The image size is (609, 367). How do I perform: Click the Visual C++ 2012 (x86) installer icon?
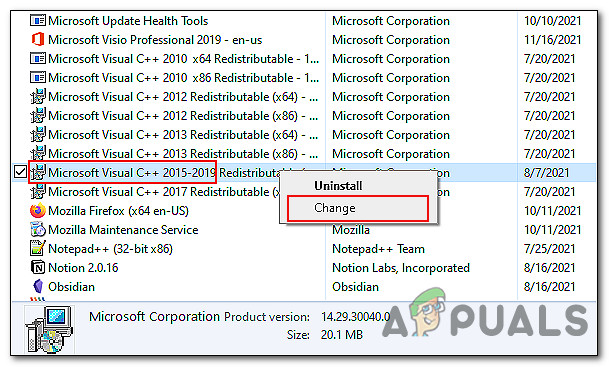38,116
